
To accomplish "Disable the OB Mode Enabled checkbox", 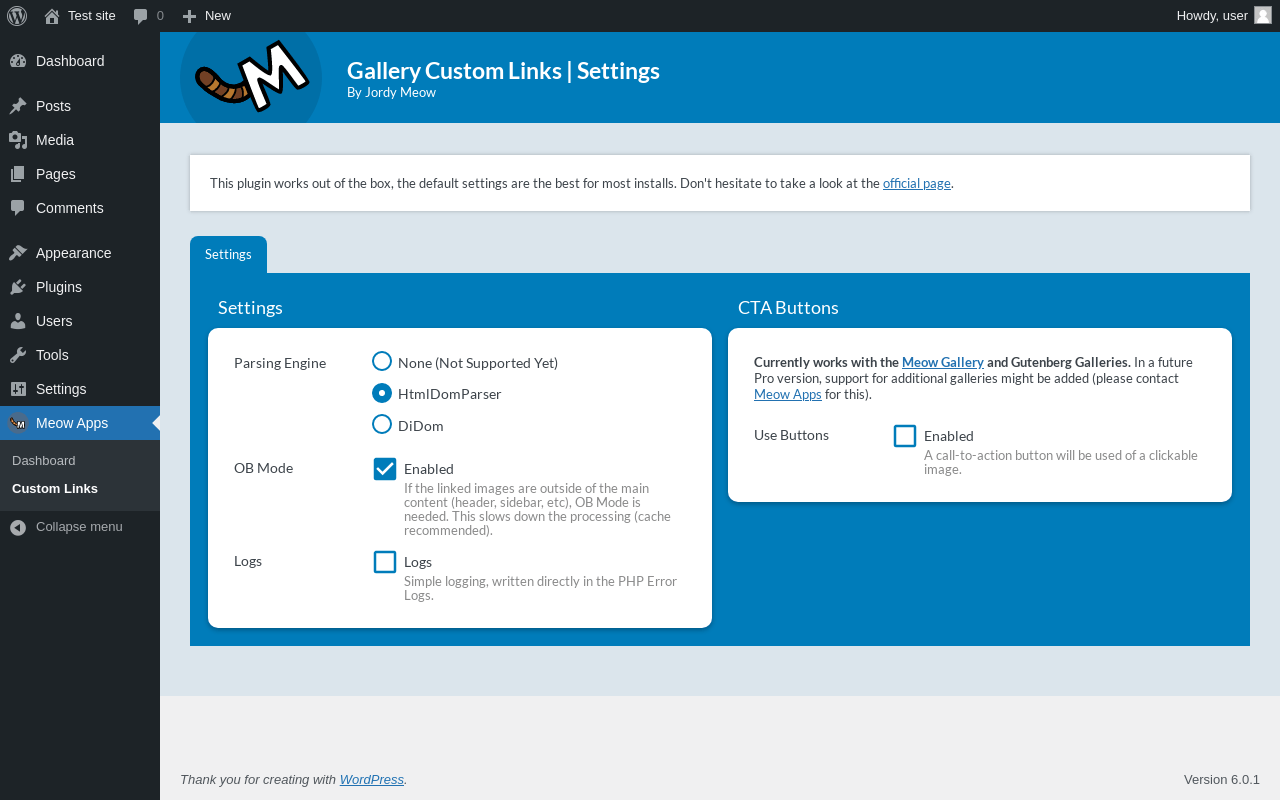I will tap(385, 469).
